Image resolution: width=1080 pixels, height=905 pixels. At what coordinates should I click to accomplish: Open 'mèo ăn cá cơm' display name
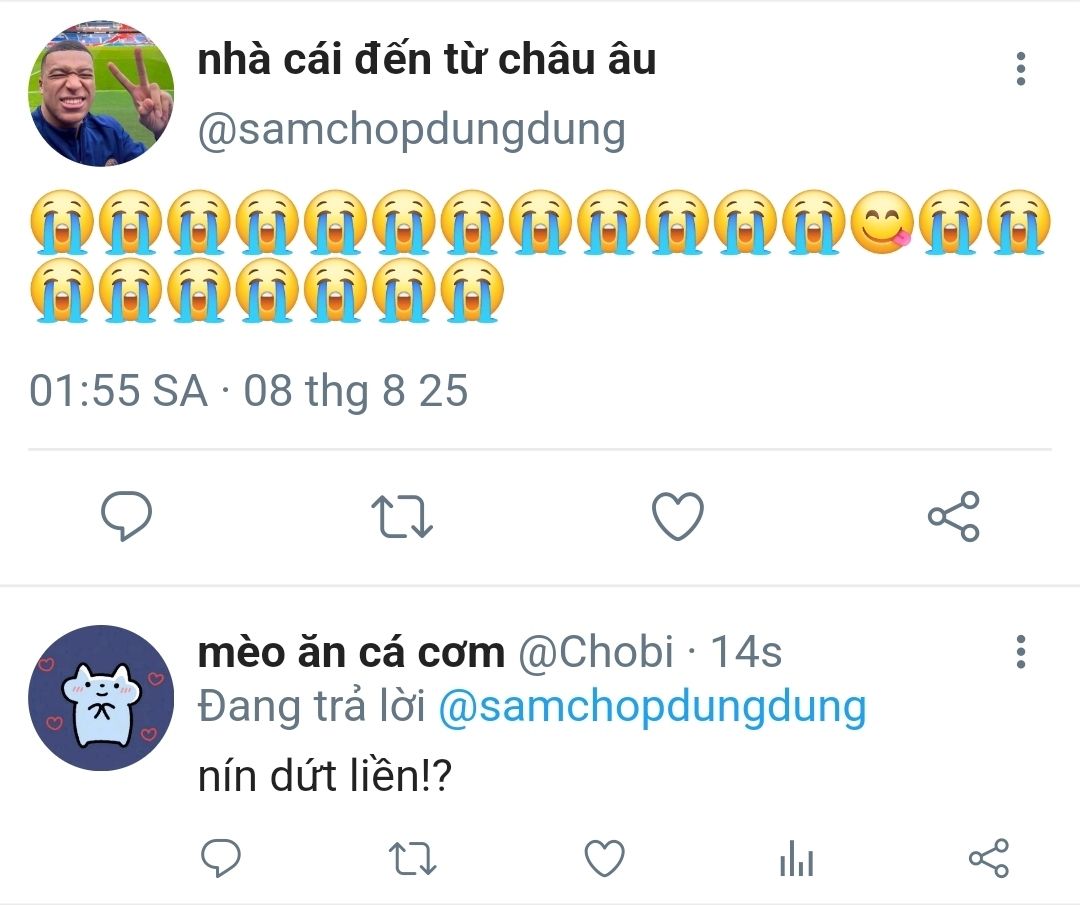(x=351, y=652)
